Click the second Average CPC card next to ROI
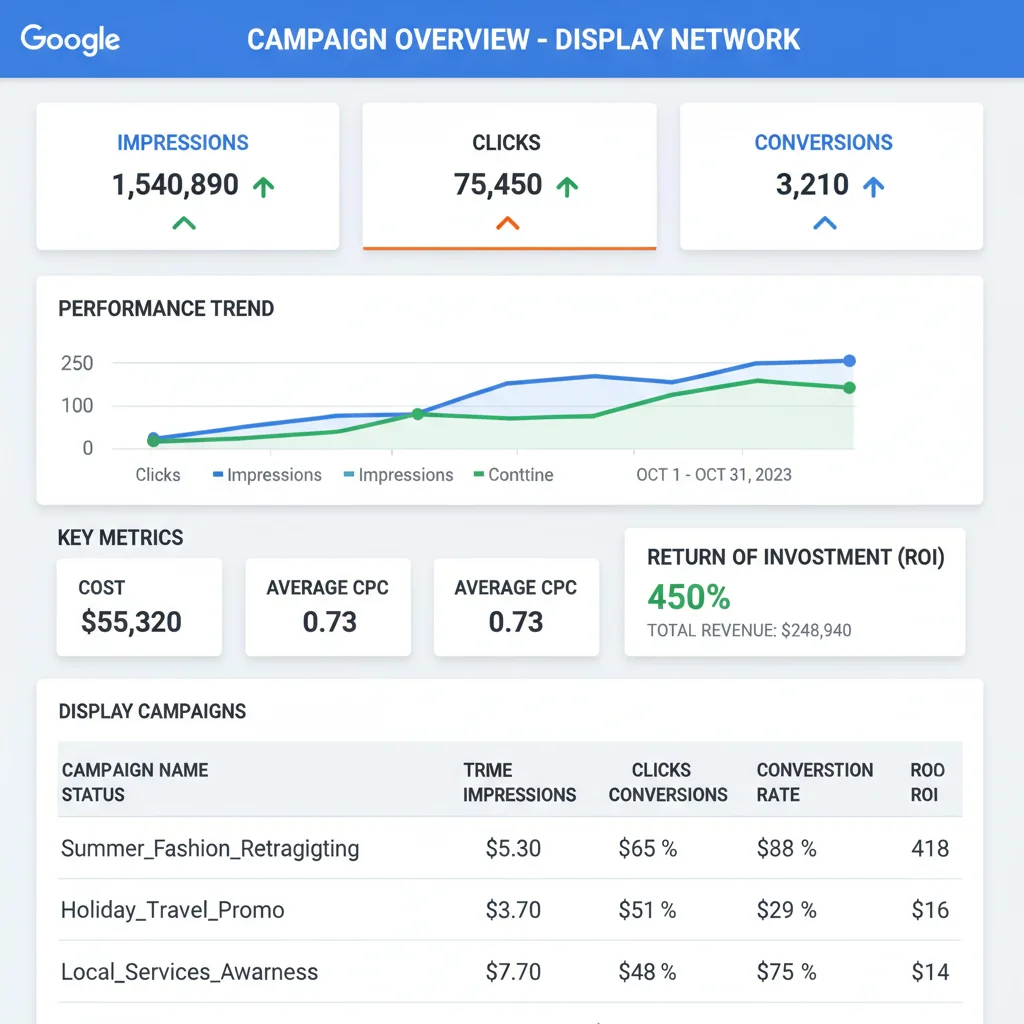1024x1024 pixels. [516, 607]
